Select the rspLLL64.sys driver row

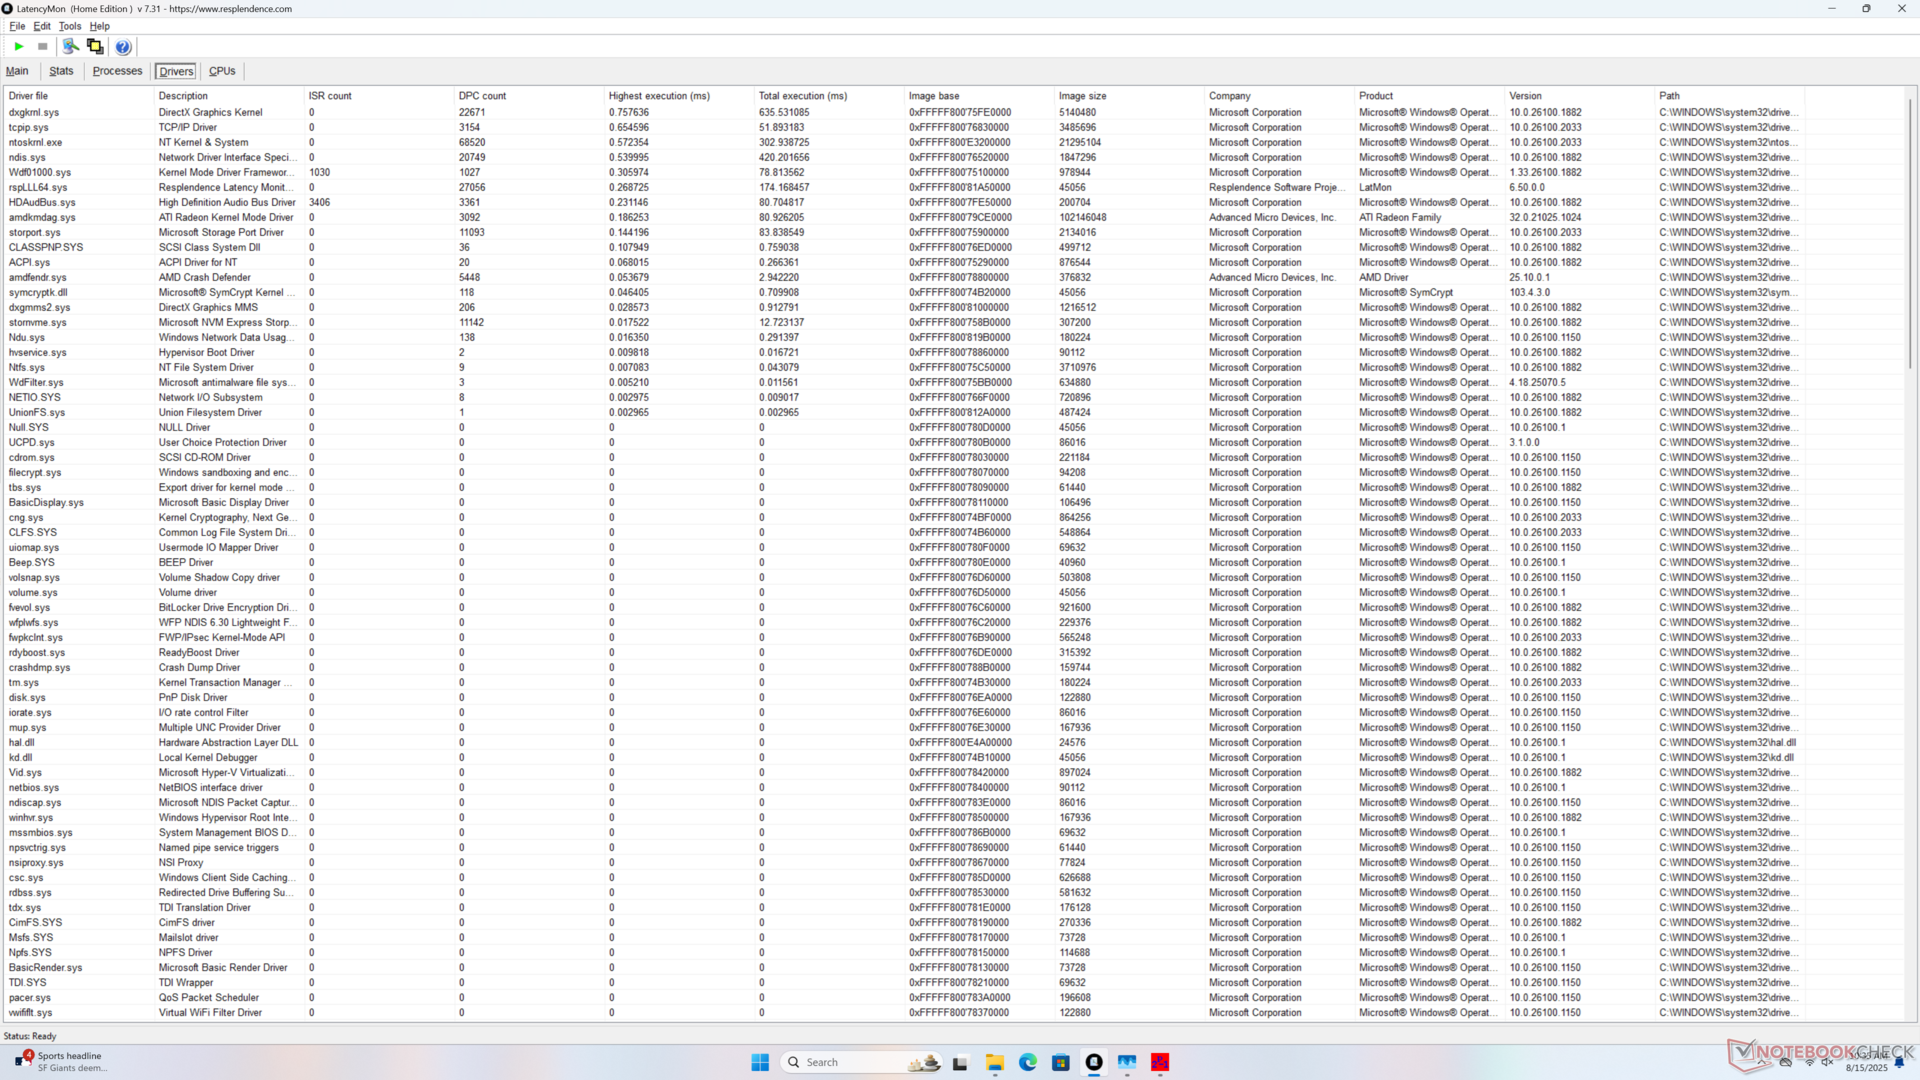pyautogui.click(x=905, y=187)
